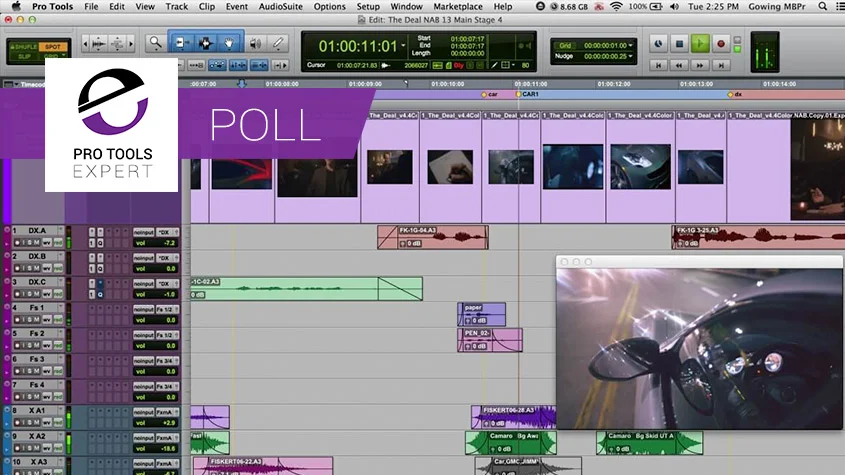The width and height of the screenshot is (845, 475).
Task: Click the green Grid toggle label
Action: pyautogui.click(x=565, y=46)
